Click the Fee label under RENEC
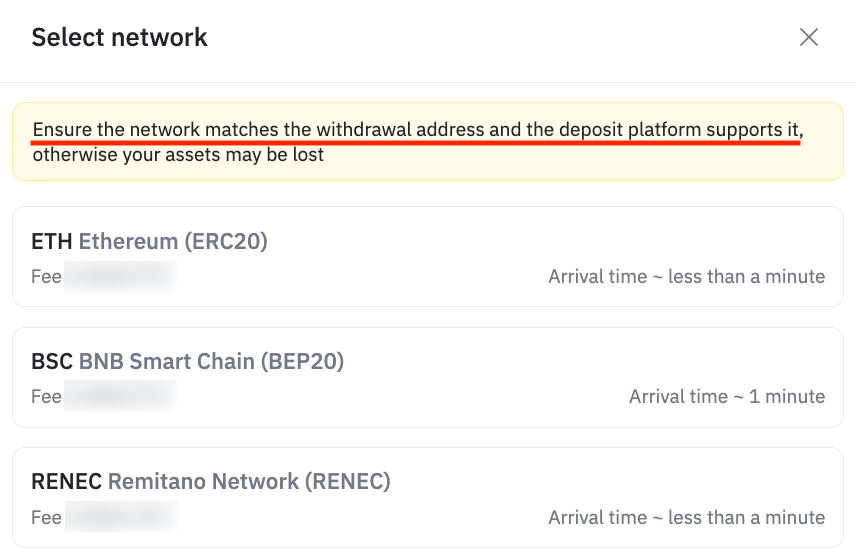The image size is (856, 556). (x=46, y=517)
